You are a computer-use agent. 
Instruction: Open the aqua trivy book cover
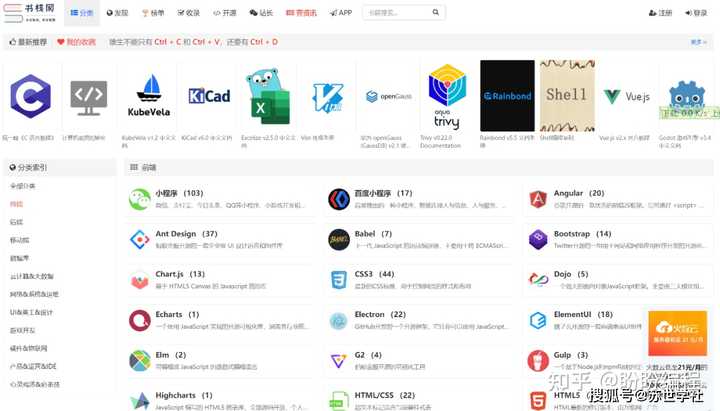447,96
